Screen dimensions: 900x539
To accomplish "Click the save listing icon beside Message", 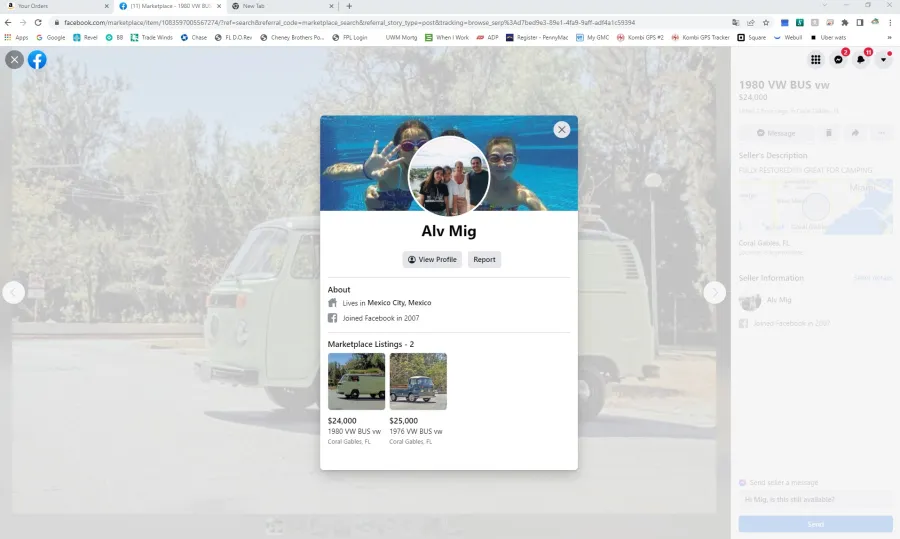I will (828, 133).
